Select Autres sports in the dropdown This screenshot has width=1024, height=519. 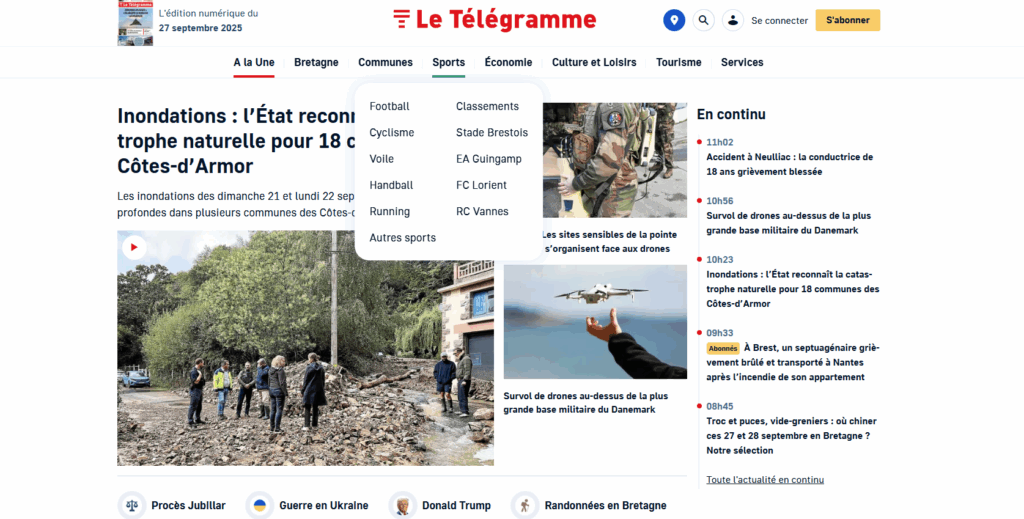pyautogui.click(x=402, y=238)
